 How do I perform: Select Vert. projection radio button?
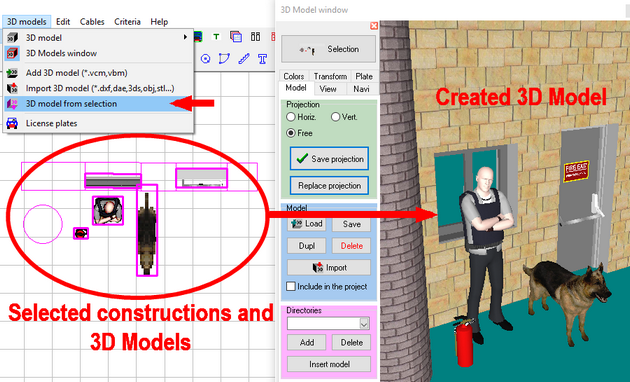tap(335, 117)
